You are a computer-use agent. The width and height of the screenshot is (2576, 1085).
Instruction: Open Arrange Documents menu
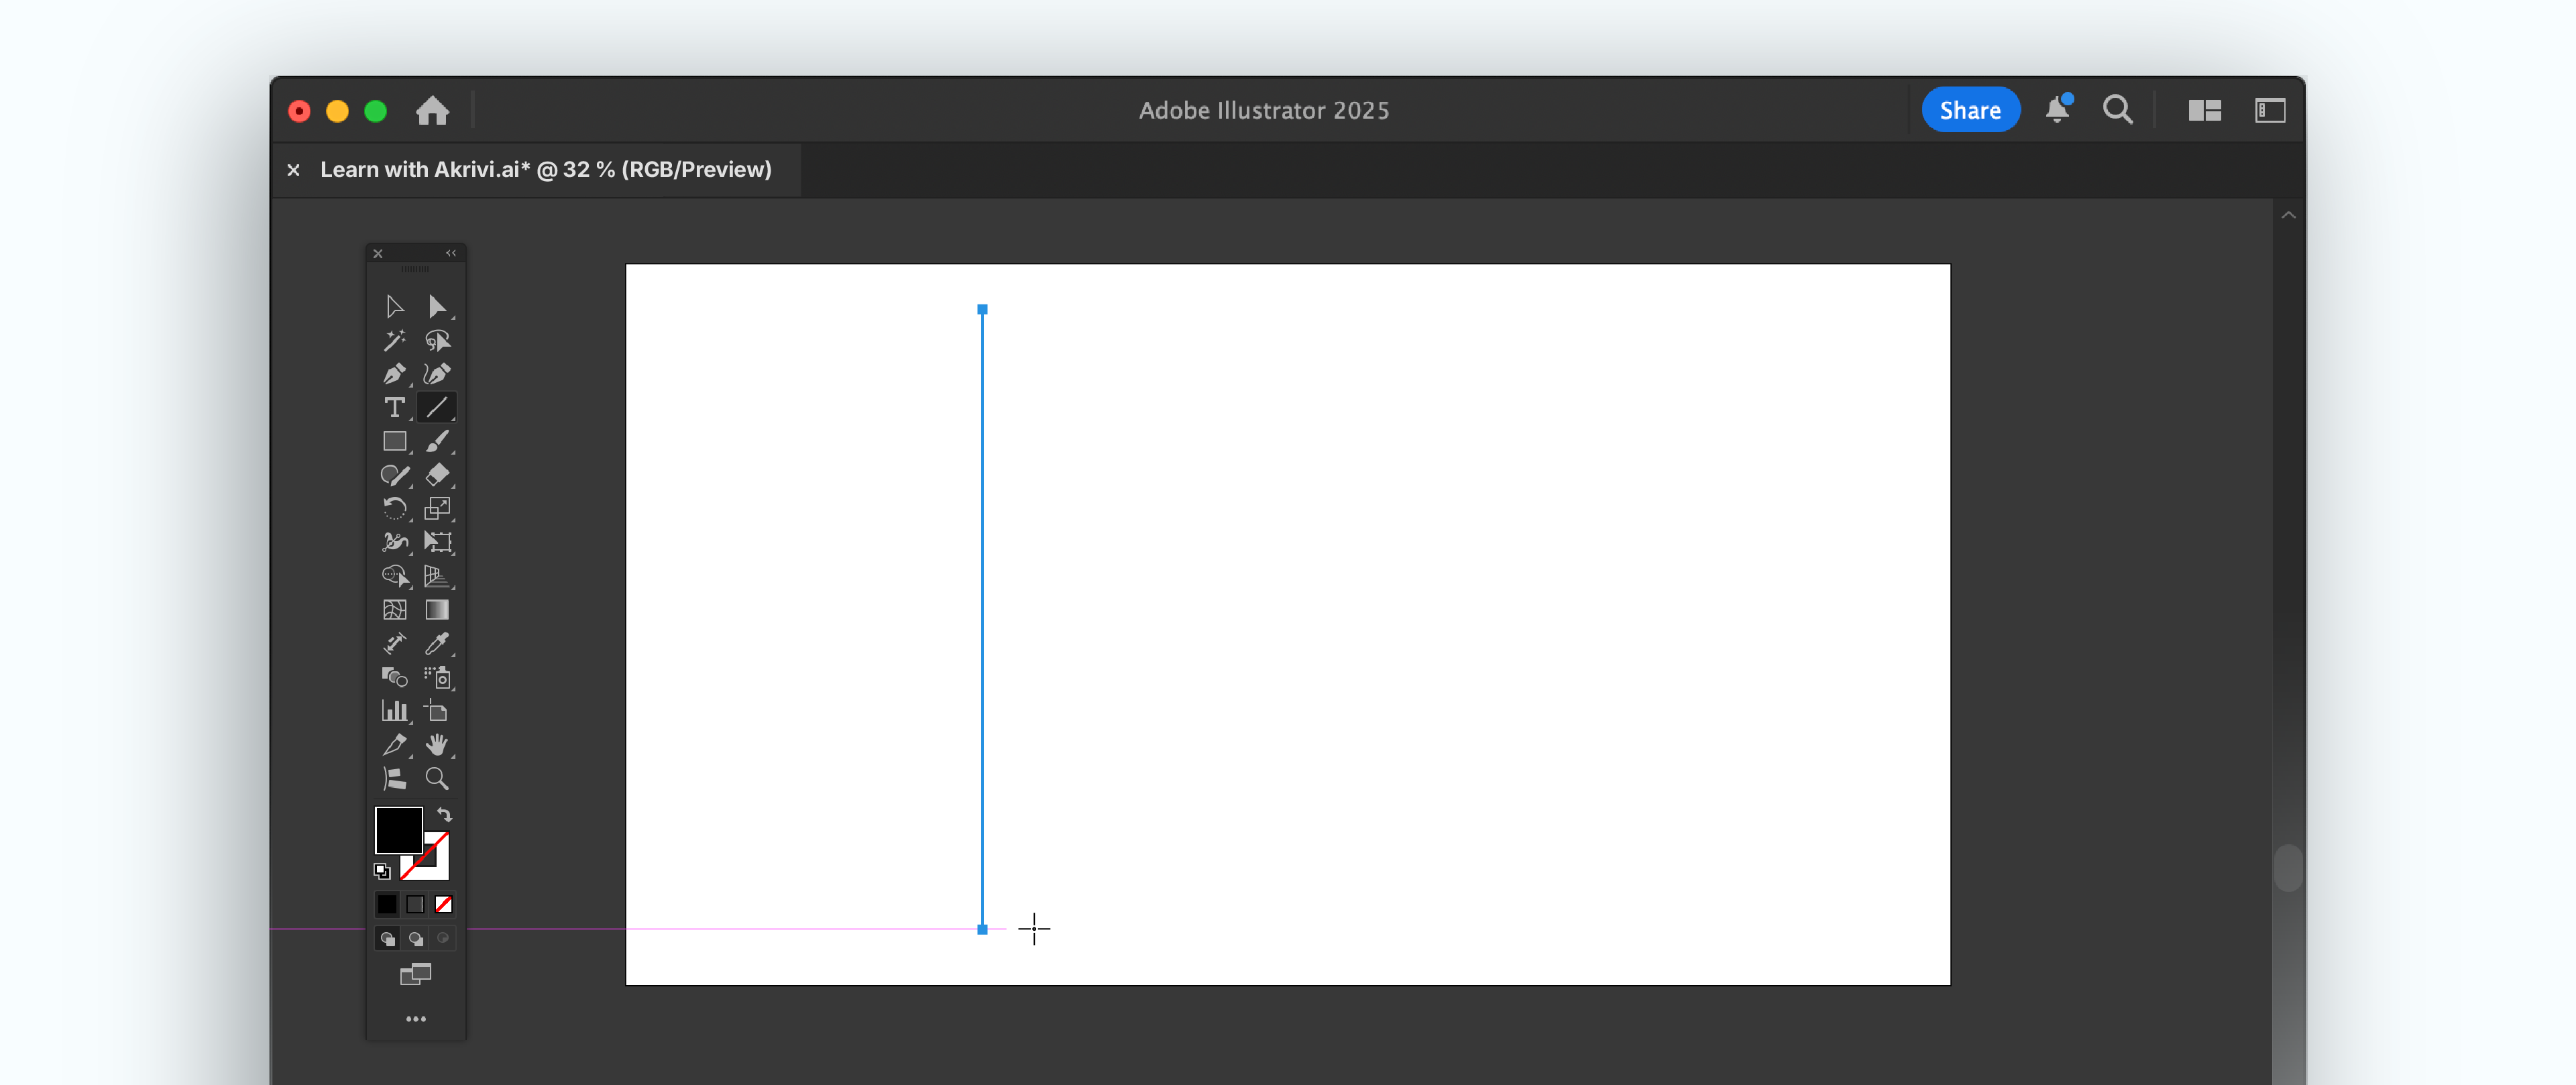point(2204,110)
